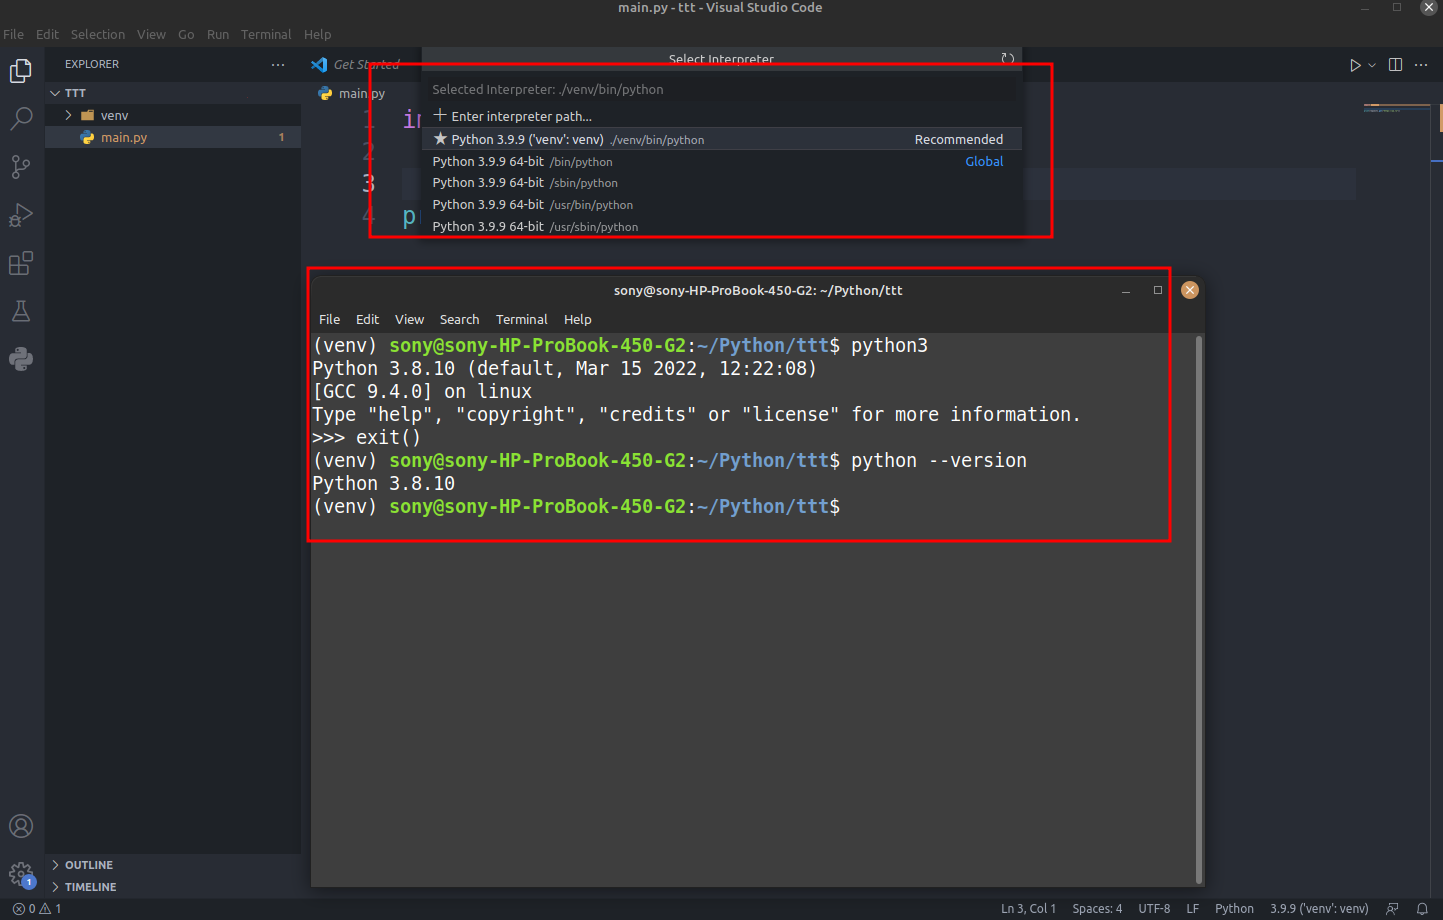The image size is (1443, 920).
Task: Open Explorer Views and More Actions ellipsis
Action: (x=278, y=64)
